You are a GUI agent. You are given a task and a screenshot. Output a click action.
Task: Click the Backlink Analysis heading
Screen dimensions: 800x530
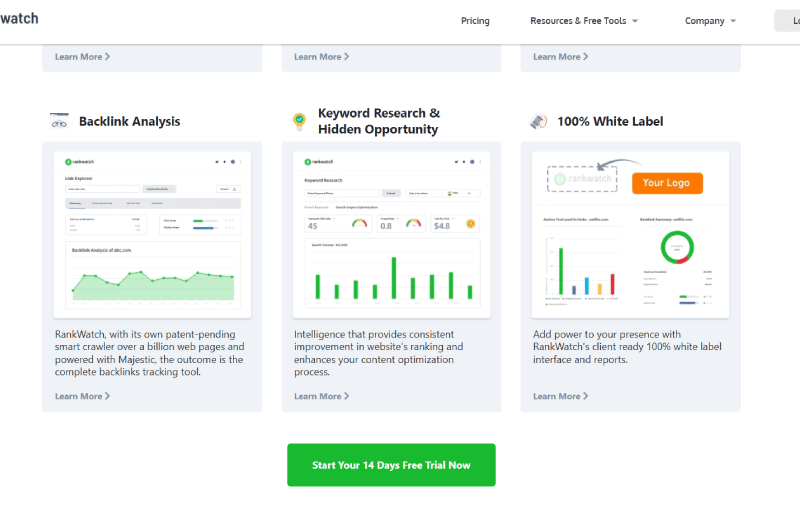click(130, 121)
